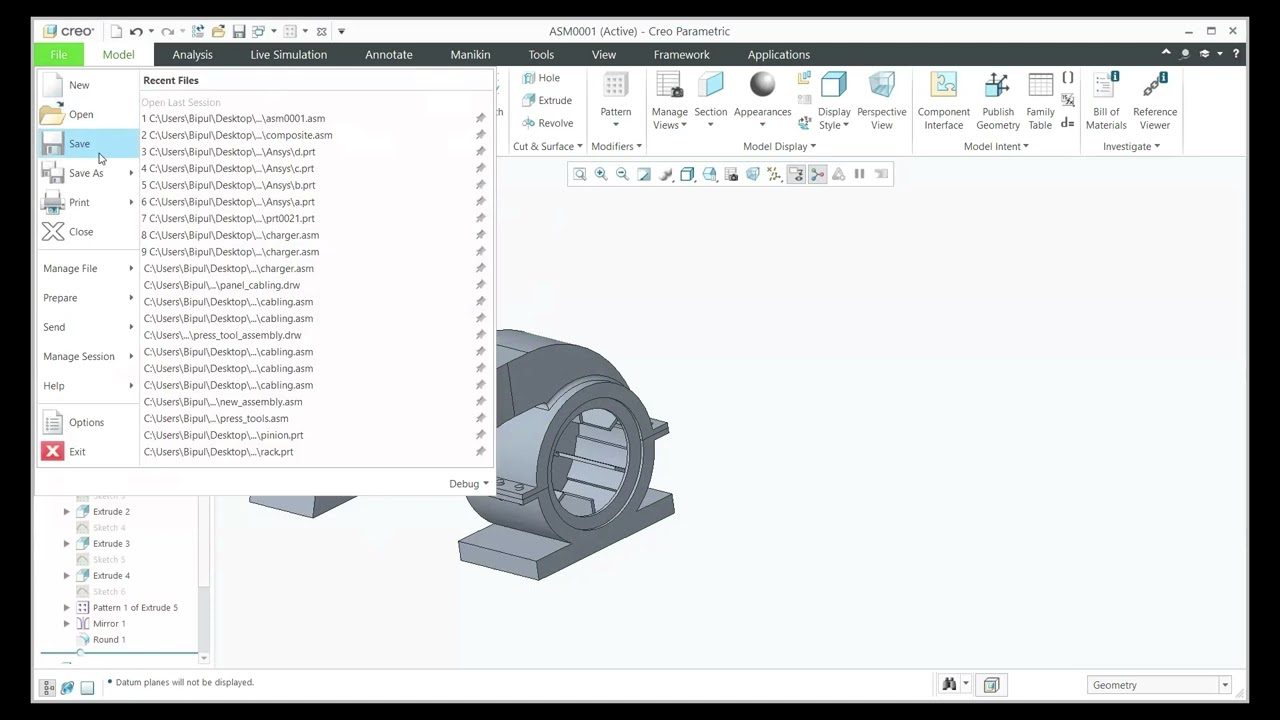
Task: Toggle spin center display in graphics toolbar
Action: [817, 174]
